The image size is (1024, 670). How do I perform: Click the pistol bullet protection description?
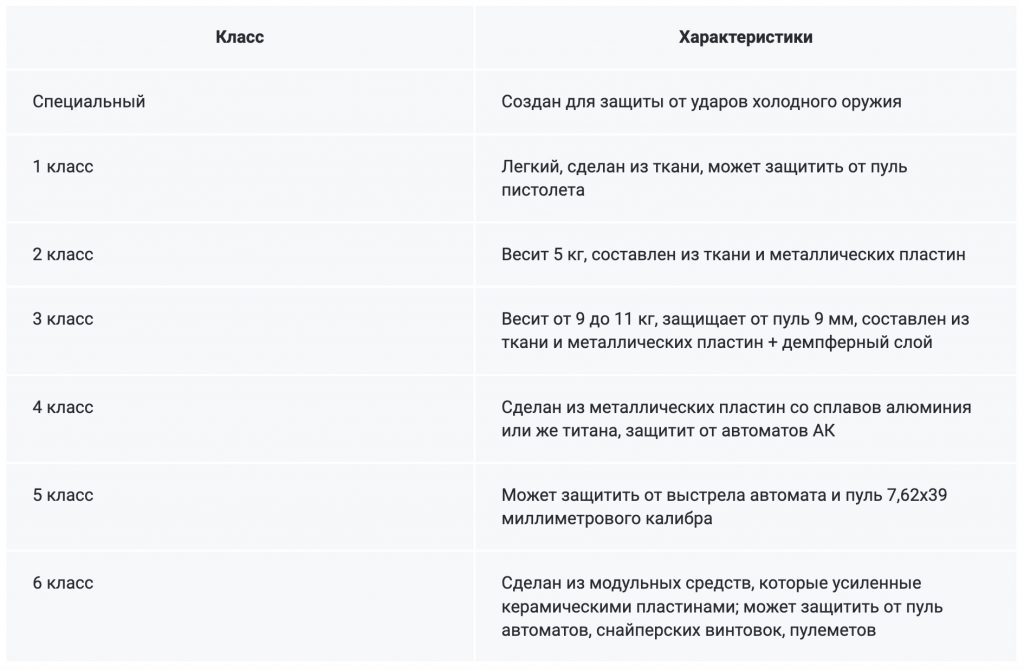pyautogui.click(x=704, y=178)
